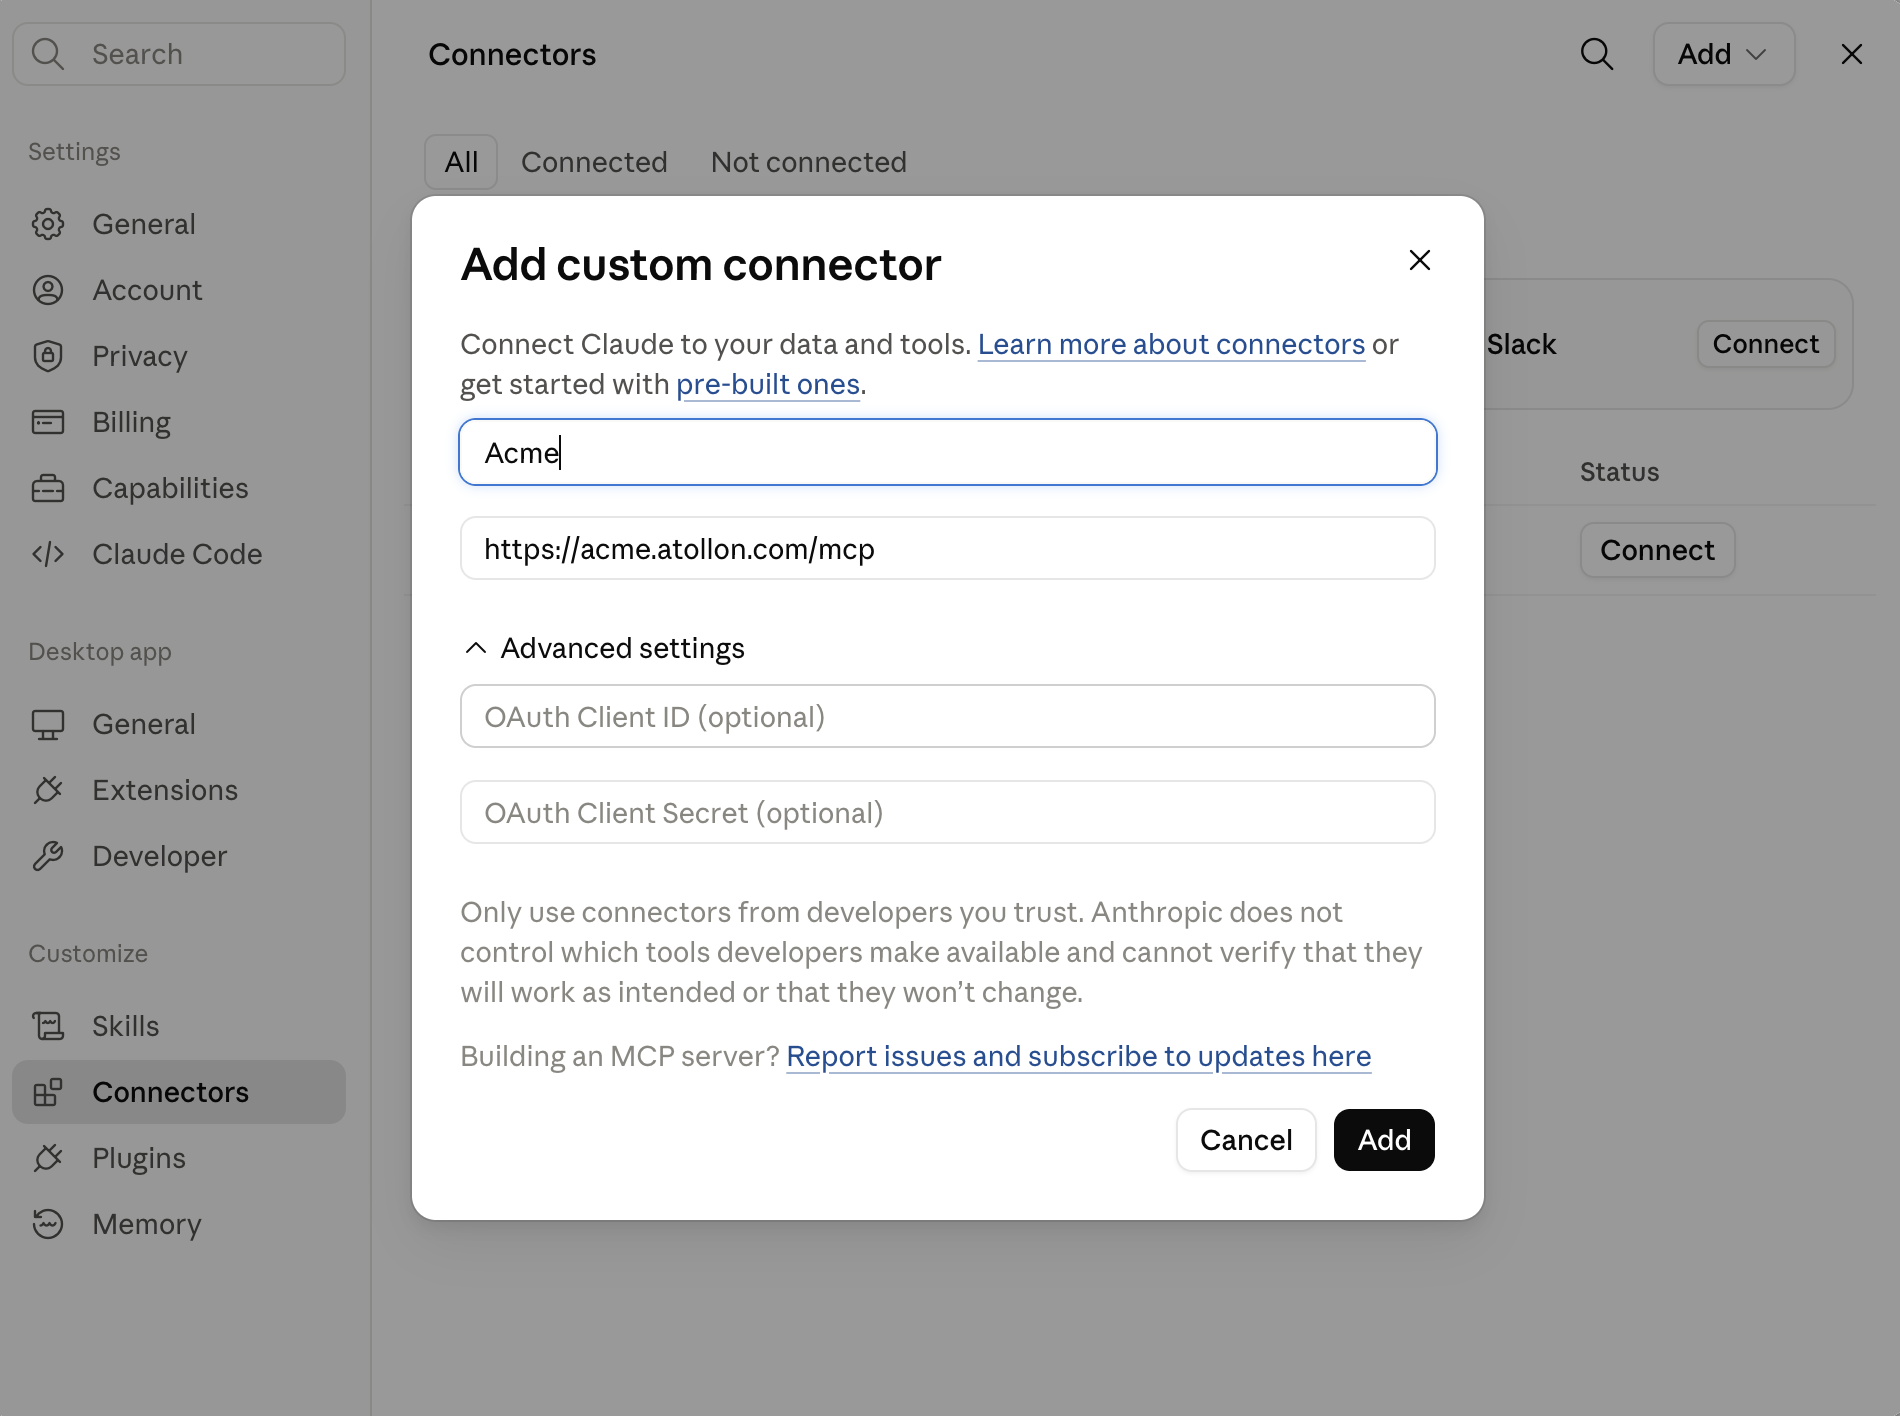This screenshot has width=1900, height=1416.
Task: Select the Billing card icon
Action: pos(48,422)
